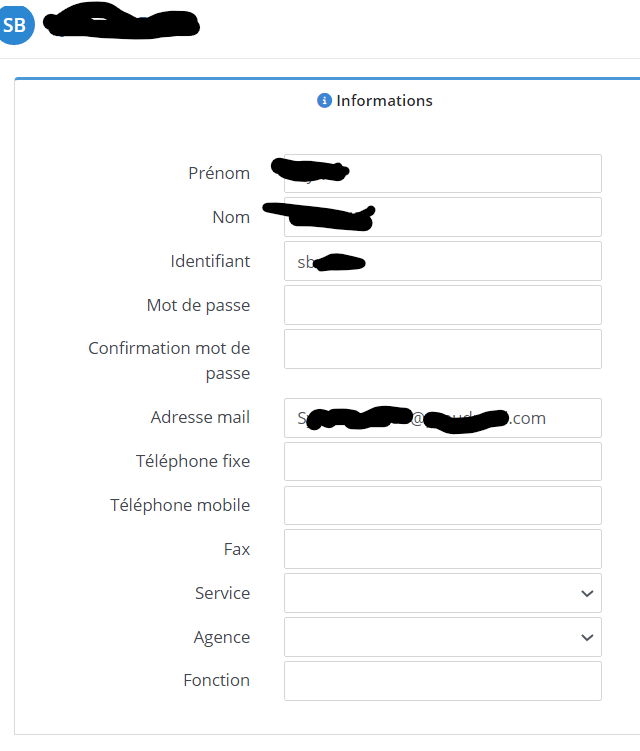Focus the Fonction text field
Screen dimensions: 640x751
pyautogui.click(x=443, y=681)
